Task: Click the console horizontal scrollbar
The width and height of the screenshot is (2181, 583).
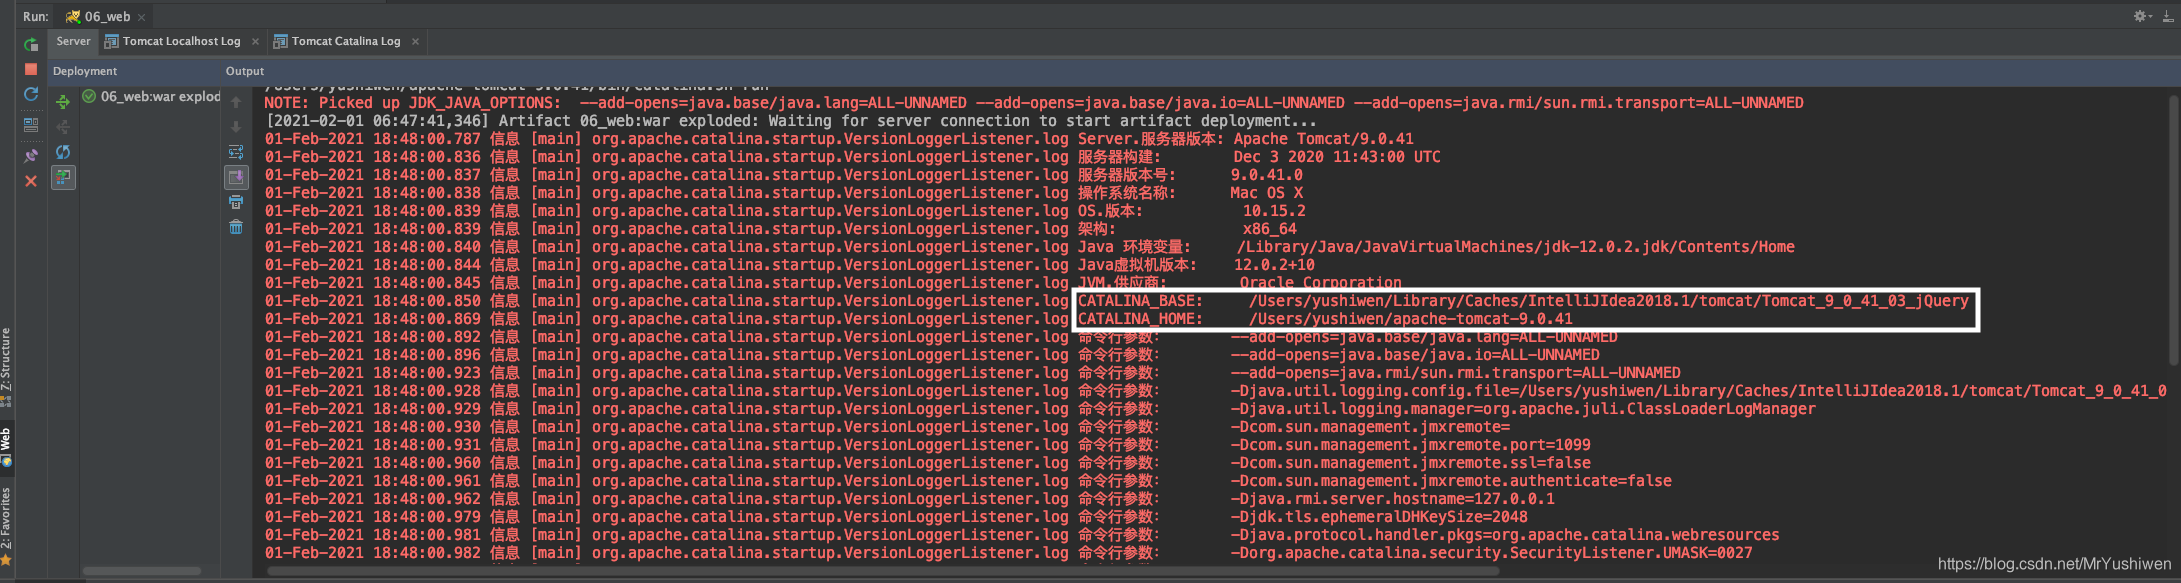Action: (884, 572)
